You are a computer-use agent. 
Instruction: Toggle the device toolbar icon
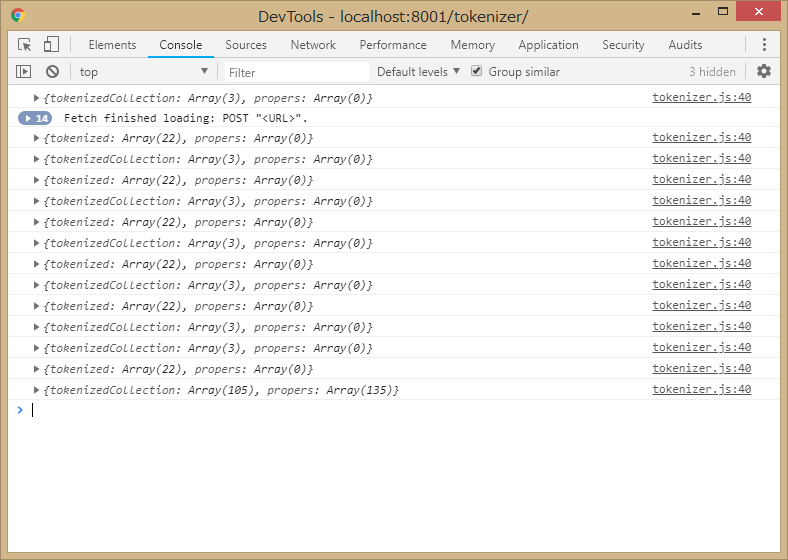pyautogui.click(x=51, y=45)
